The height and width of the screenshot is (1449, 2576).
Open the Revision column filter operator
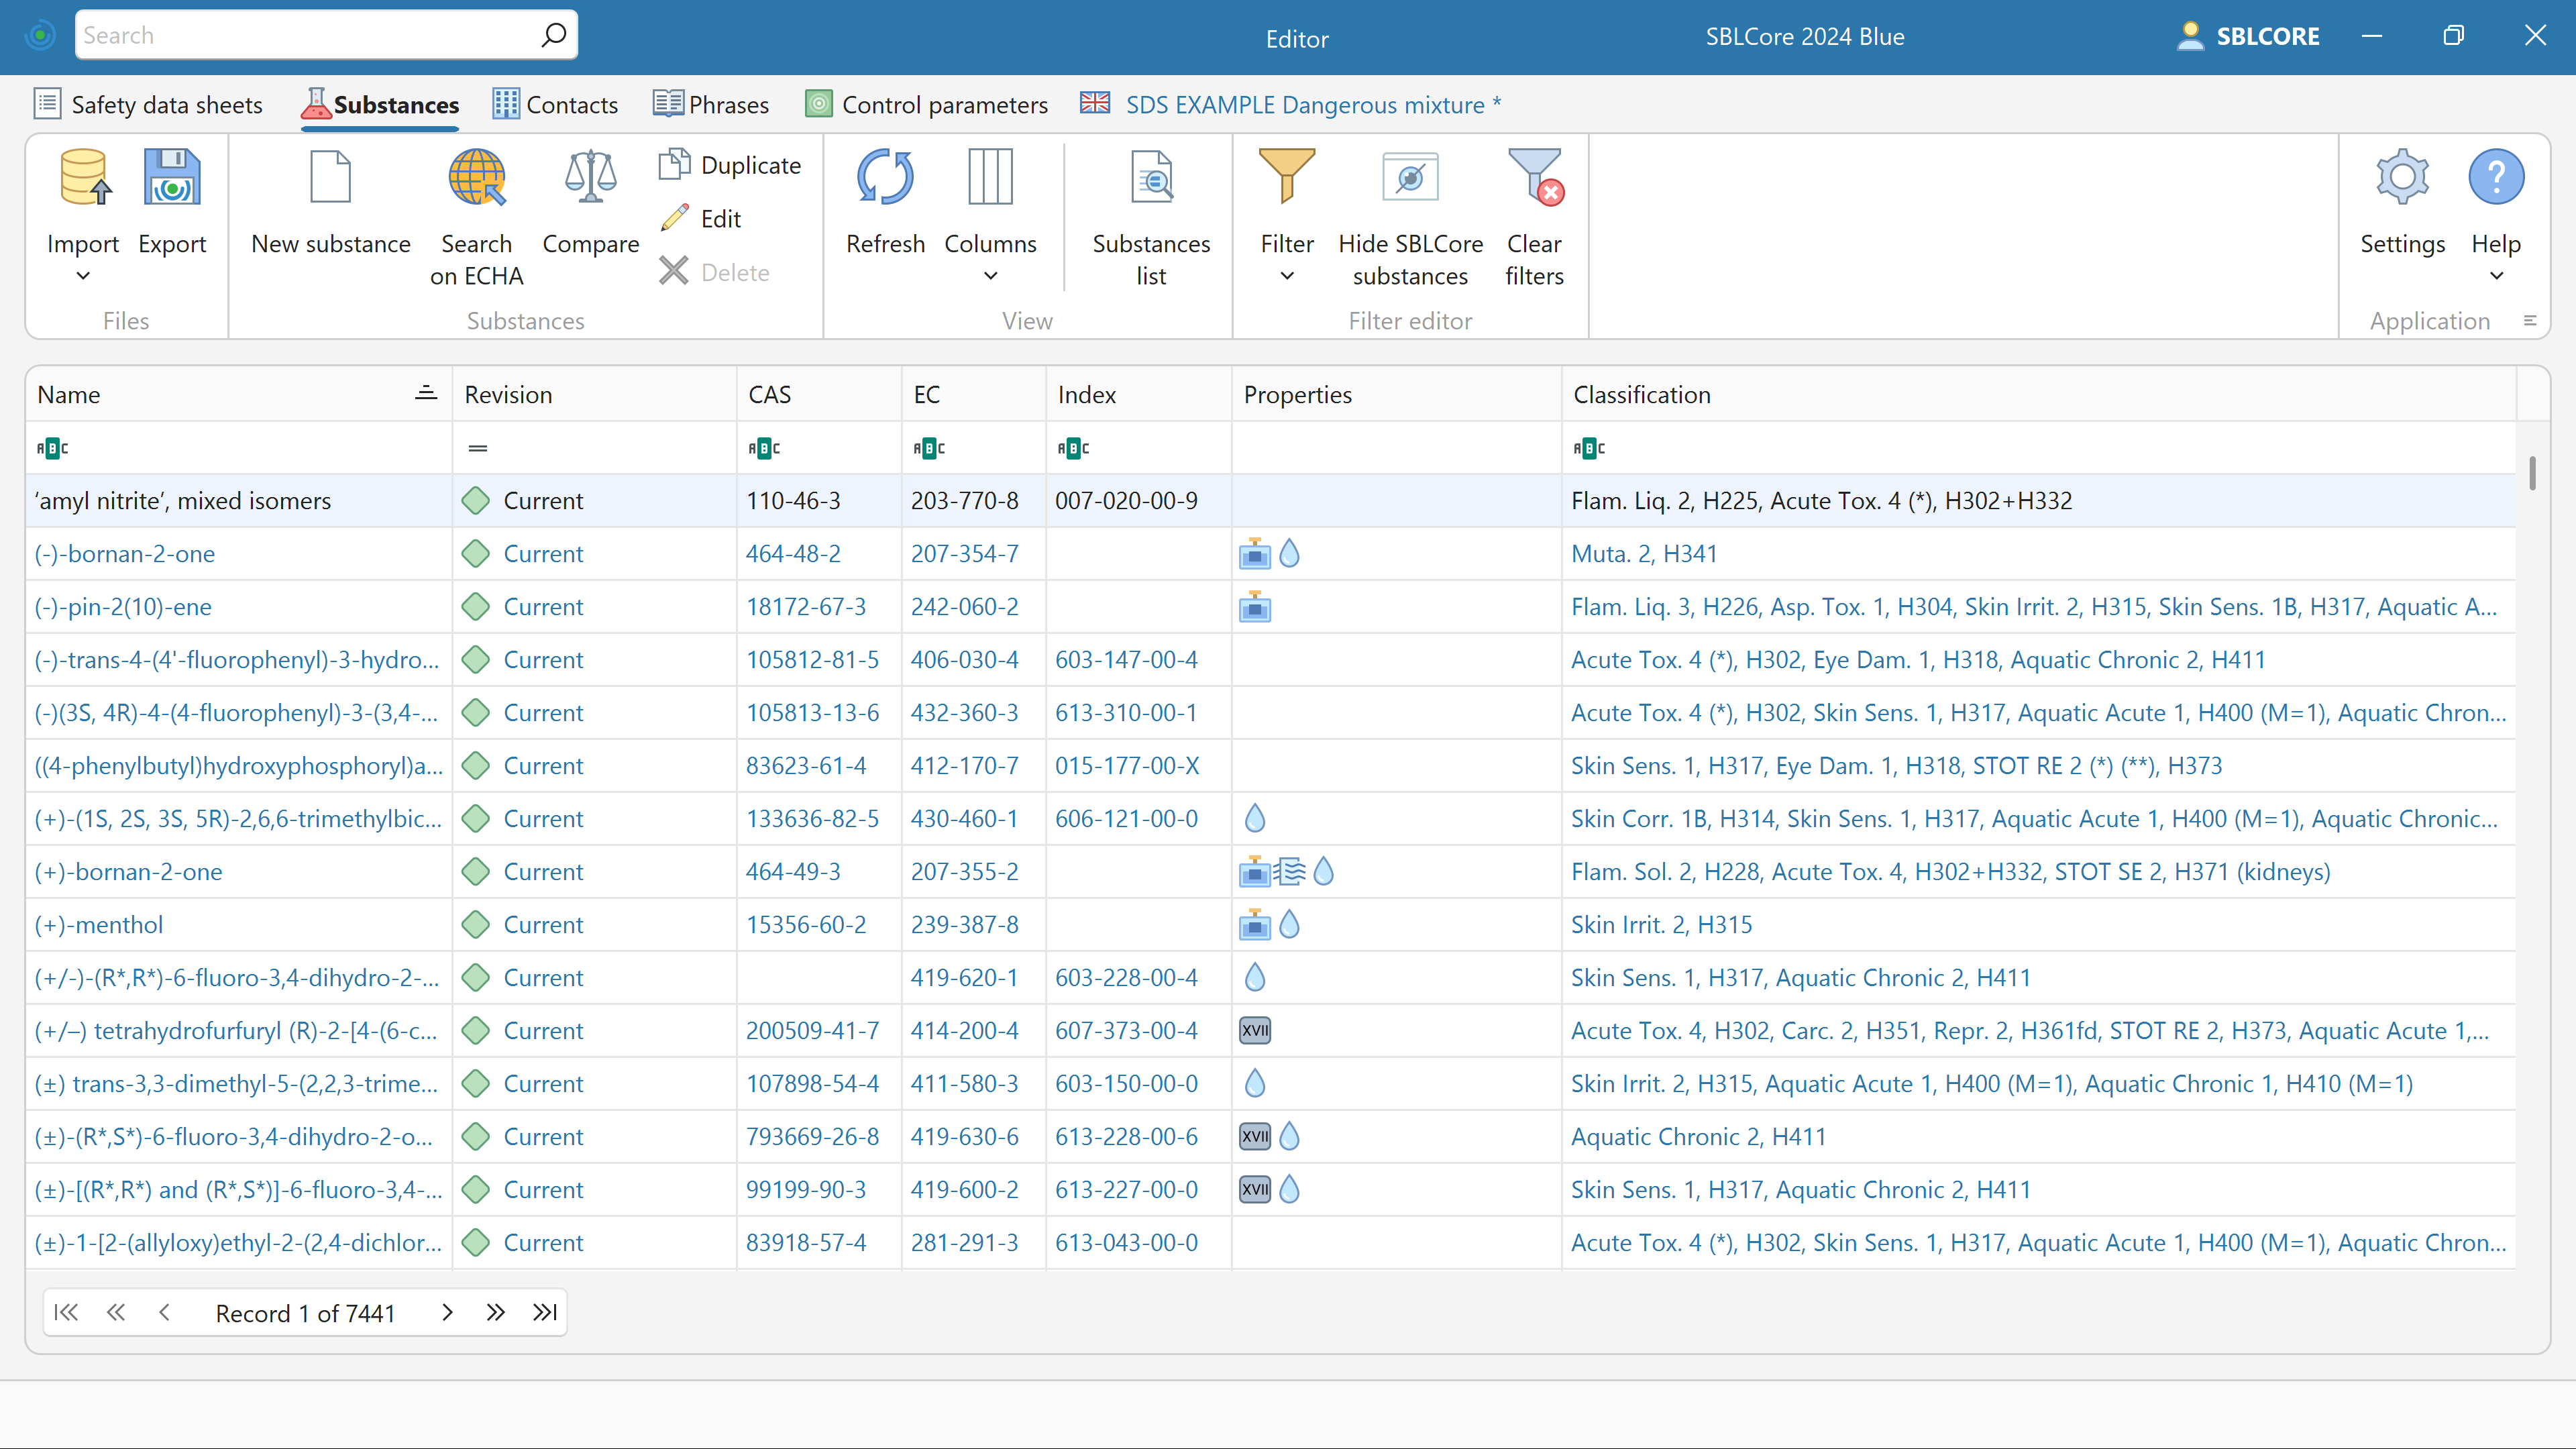click(x=478, y=448)
